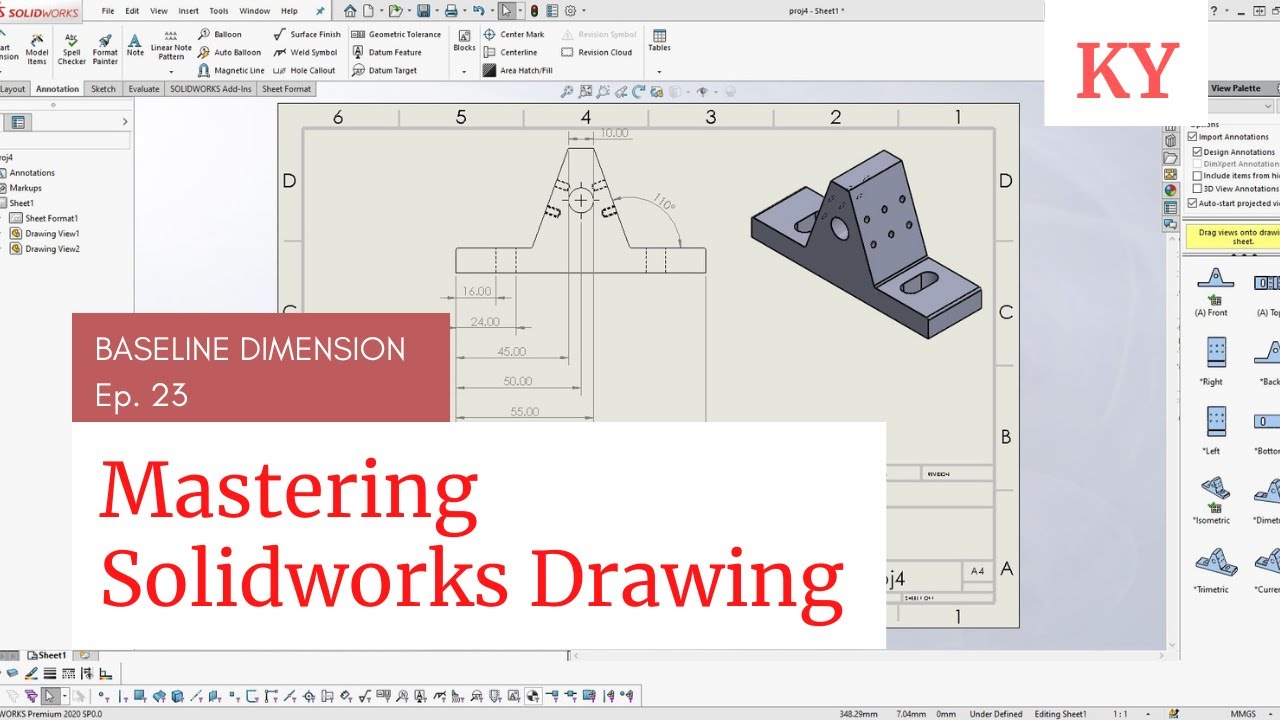
Task: Select Annotations in the feature tree
Action: pos(28,173)
